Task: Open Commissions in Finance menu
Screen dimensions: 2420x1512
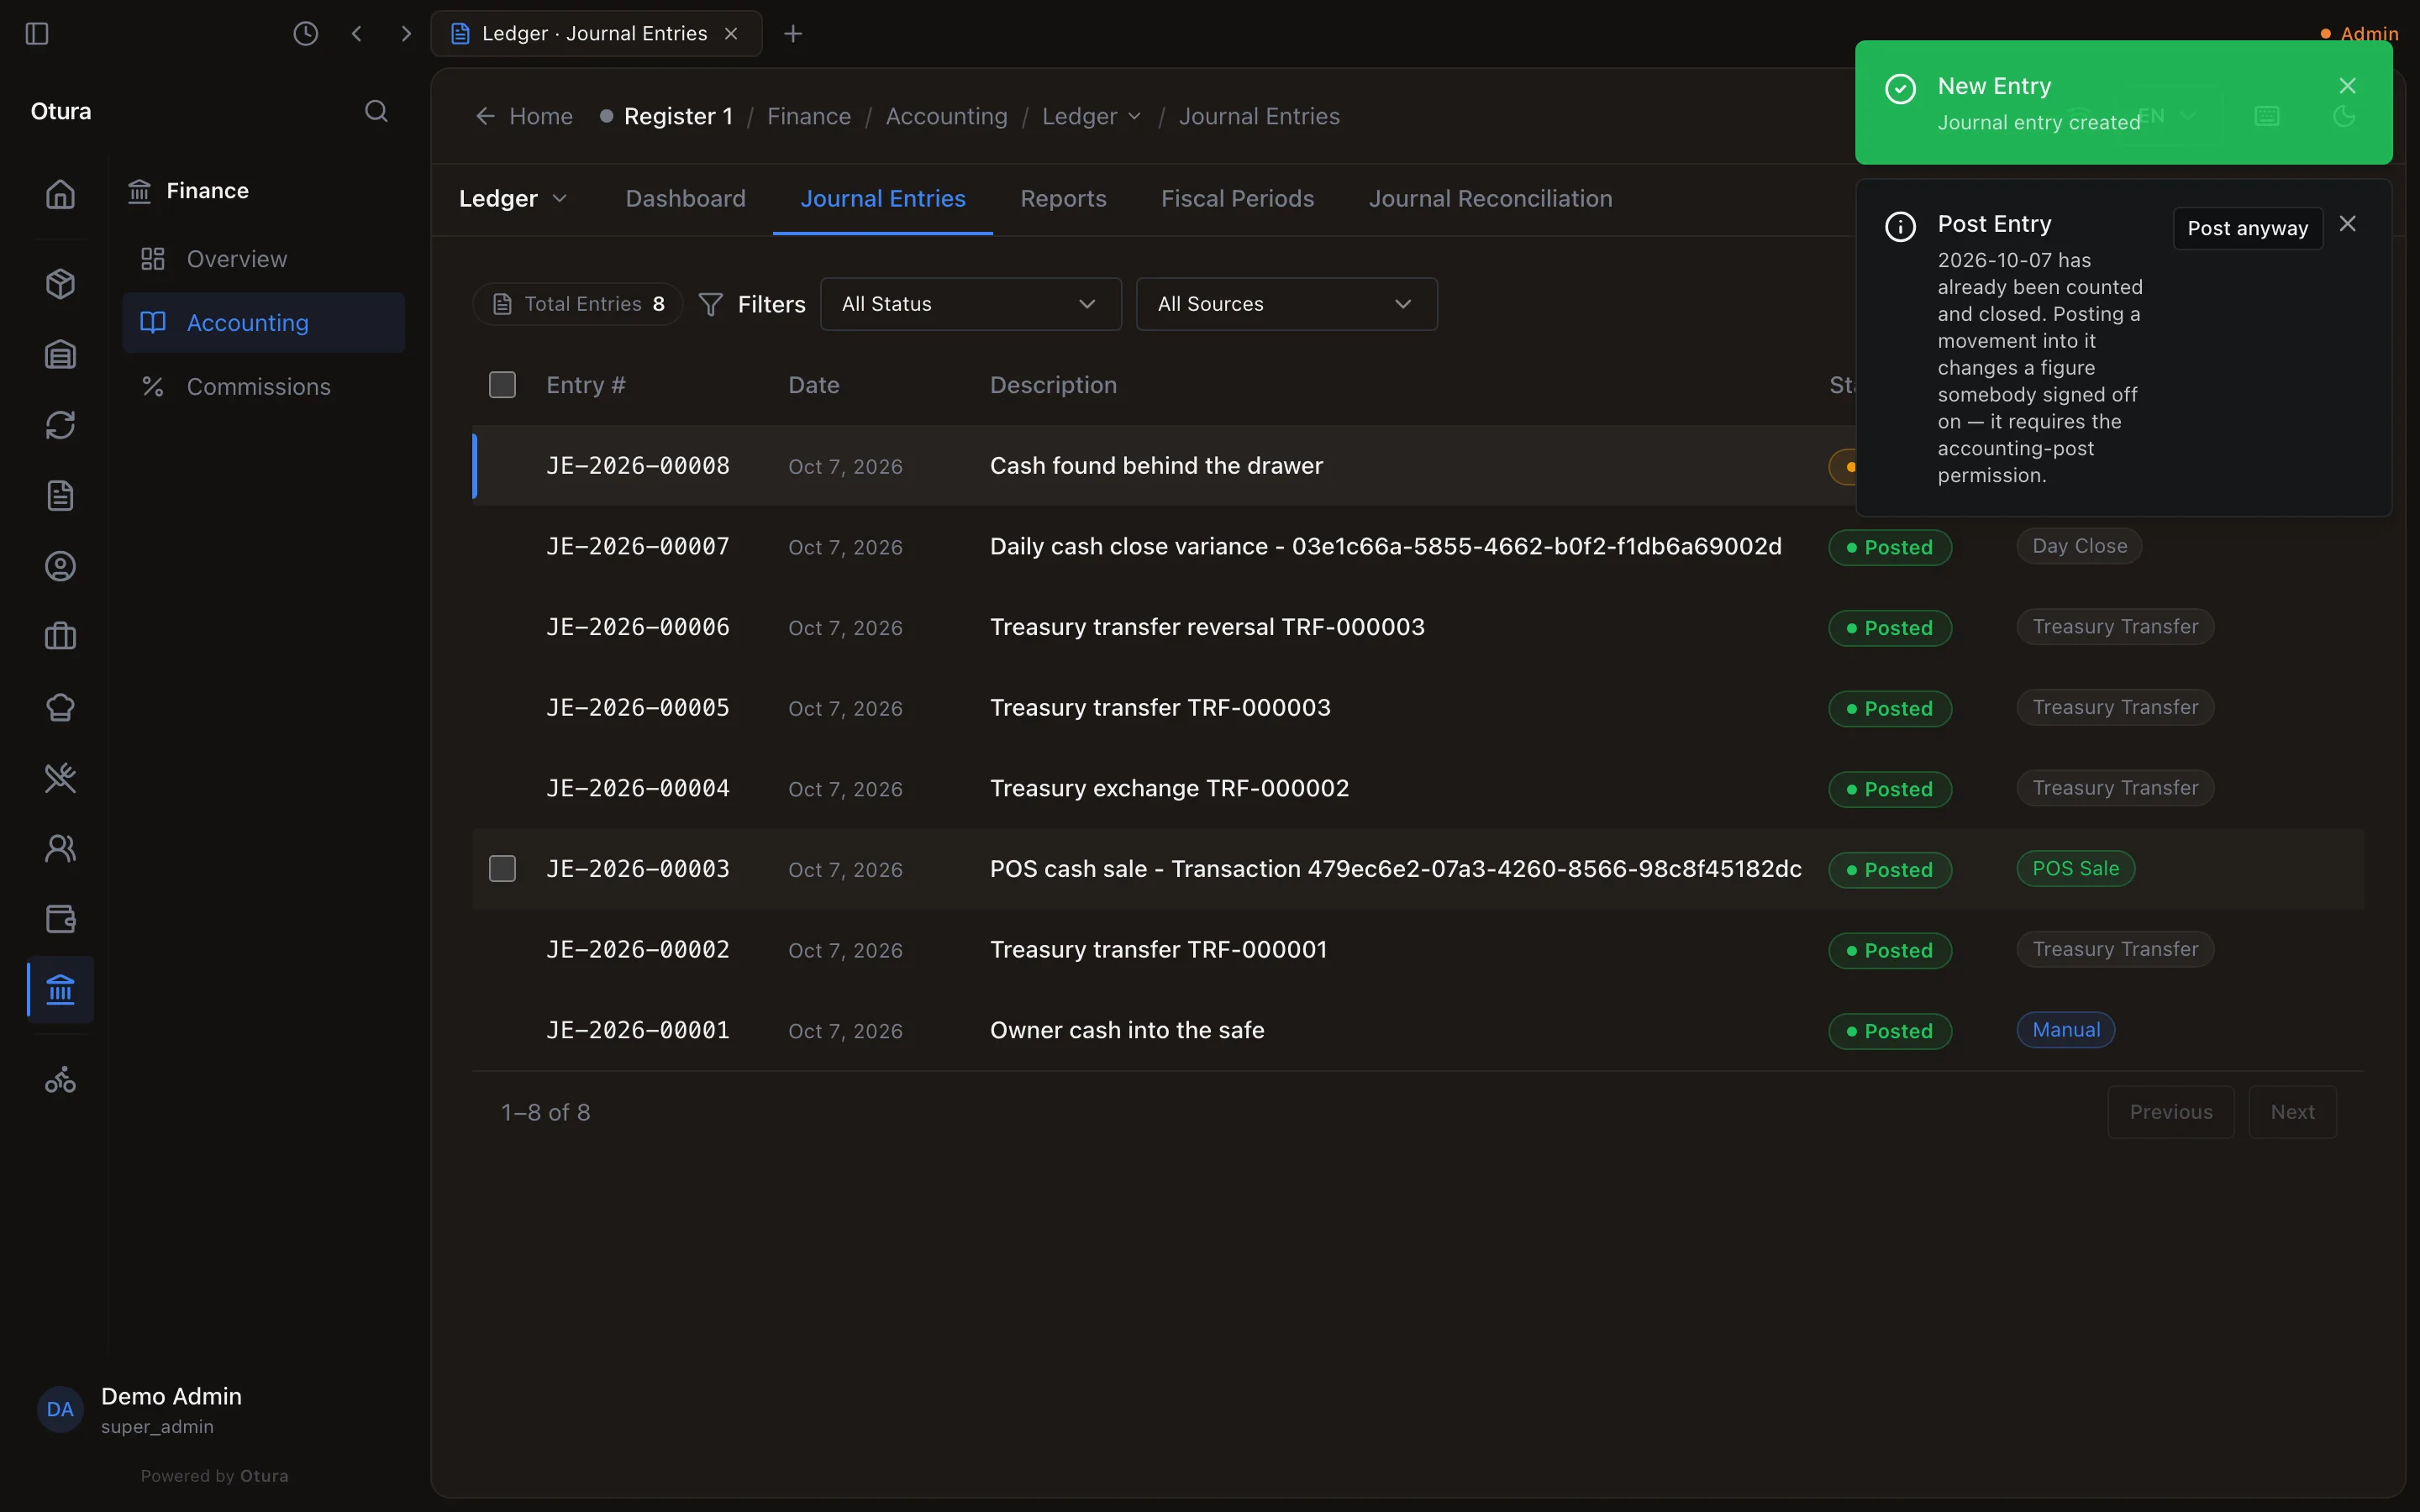Action: (x=263, y=386)
